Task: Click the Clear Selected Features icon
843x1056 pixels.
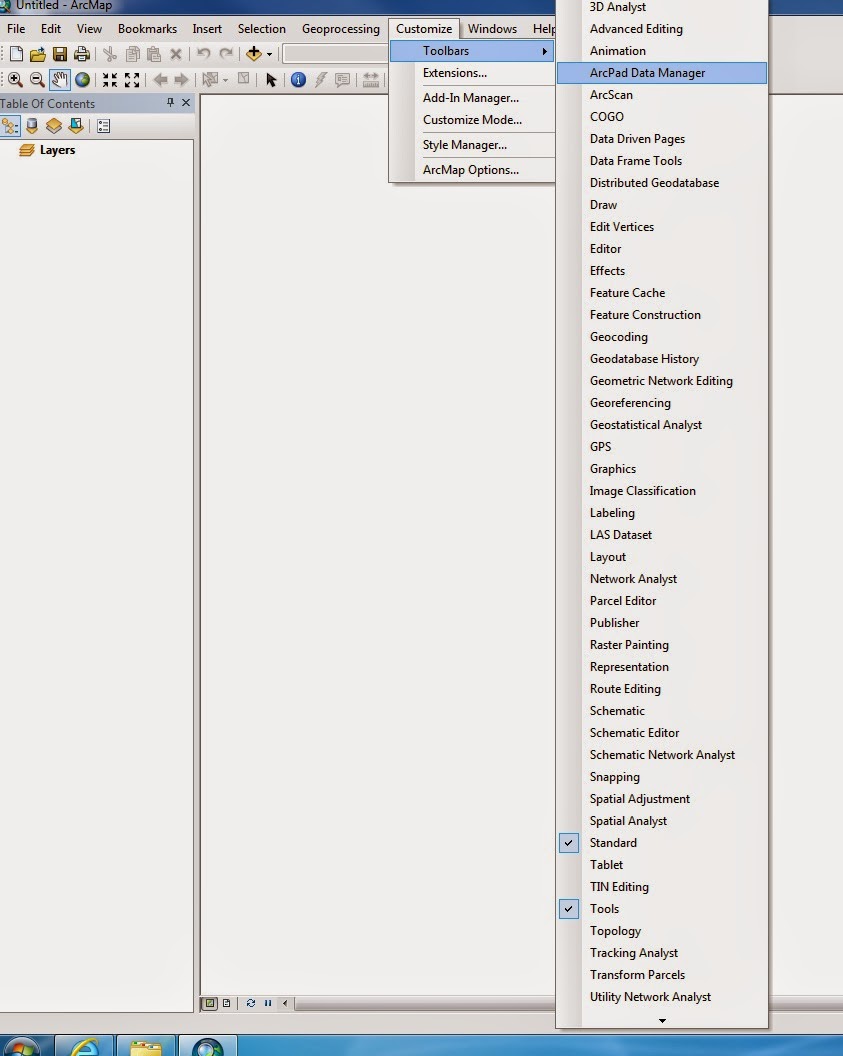Action: coord(244,79)
